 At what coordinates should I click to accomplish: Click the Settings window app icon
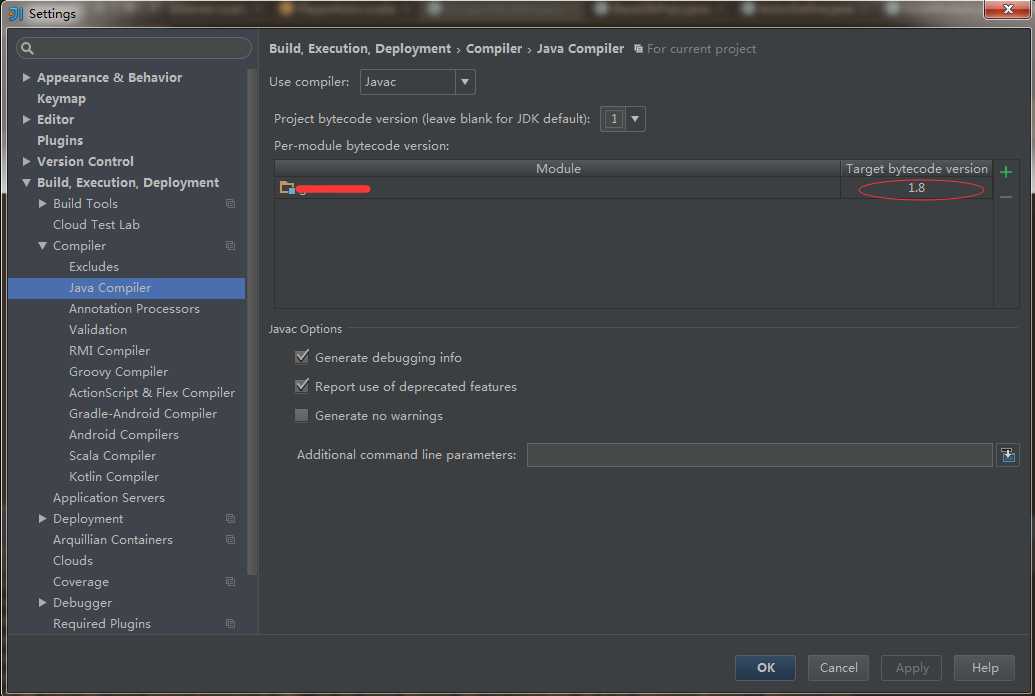tap(15, 13)
